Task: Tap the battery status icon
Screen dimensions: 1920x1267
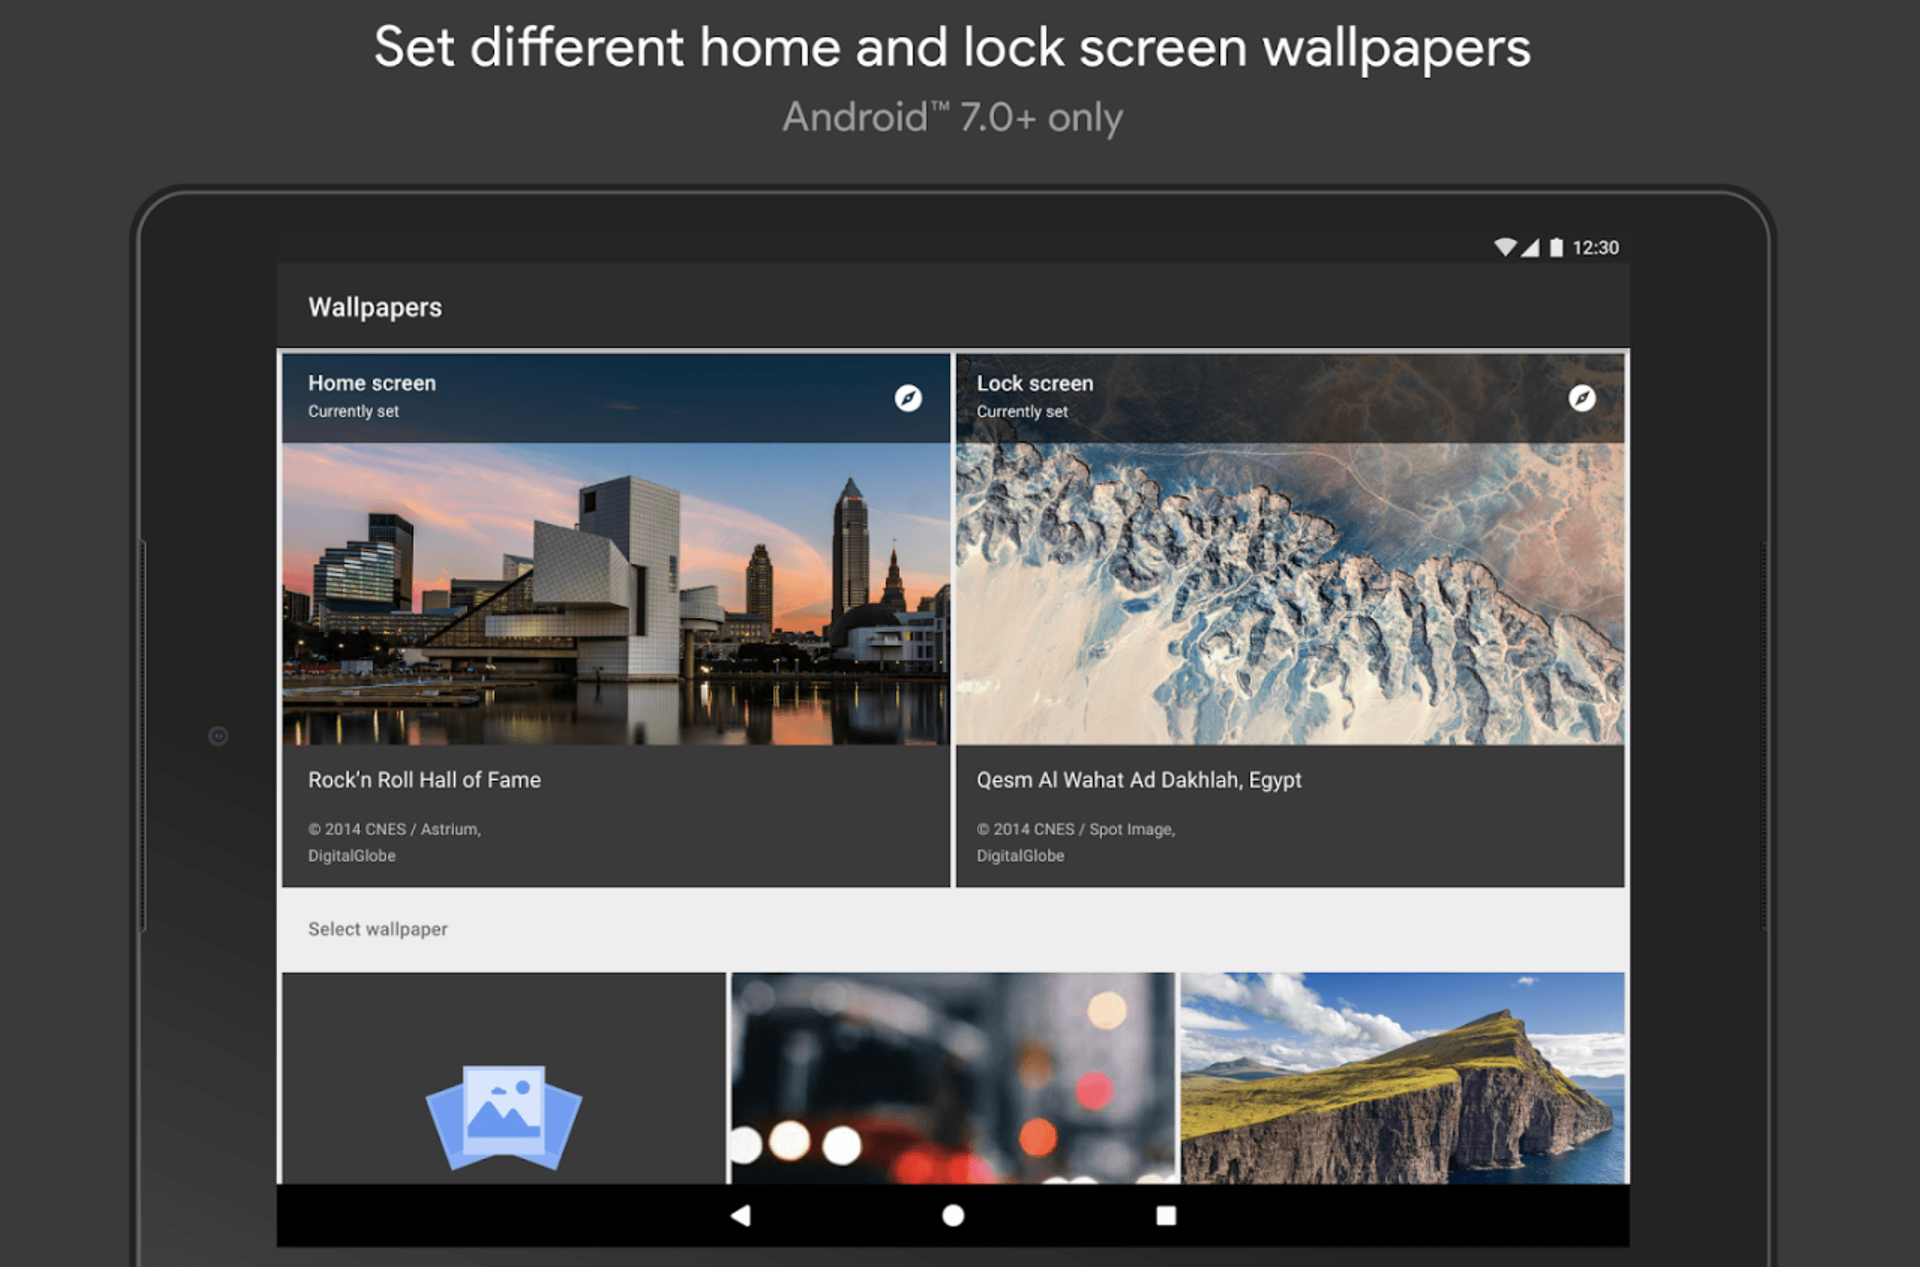Action: click(x=1556, y=247)
